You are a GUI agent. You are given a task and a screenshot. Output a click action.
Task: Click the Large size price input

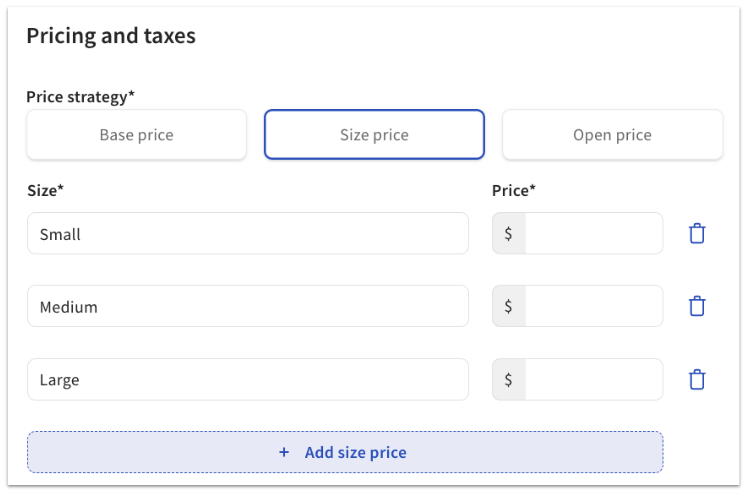coord(593,380)
